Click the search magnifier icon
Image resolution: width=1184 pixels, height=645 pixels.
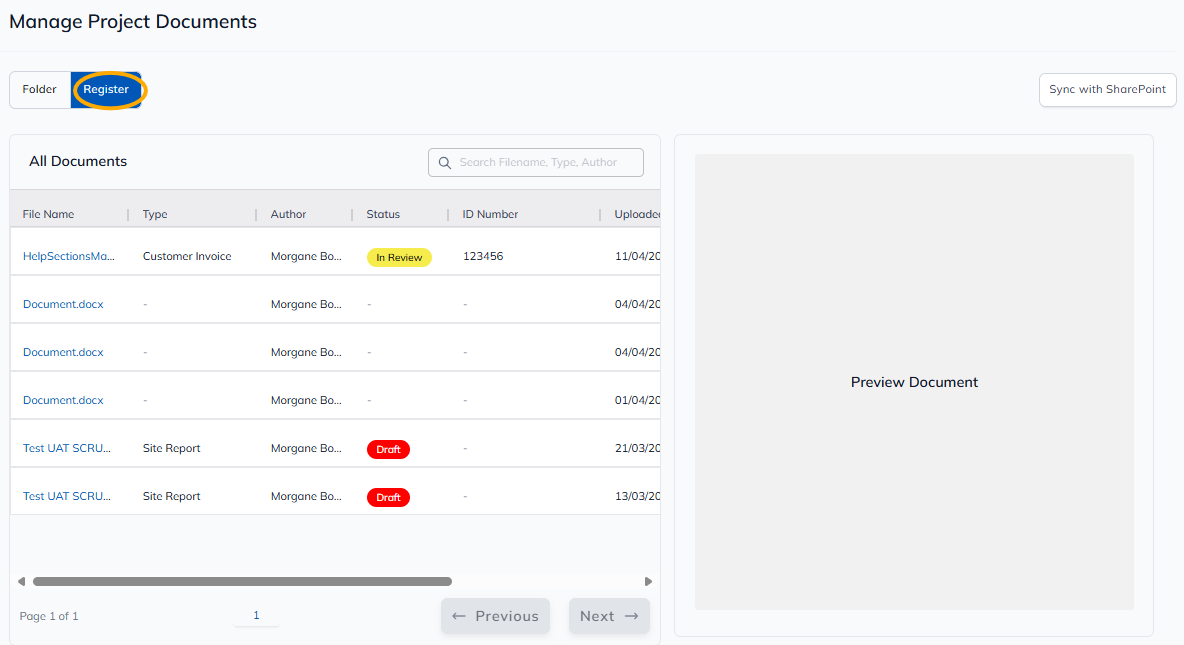(x=445, y=163)
